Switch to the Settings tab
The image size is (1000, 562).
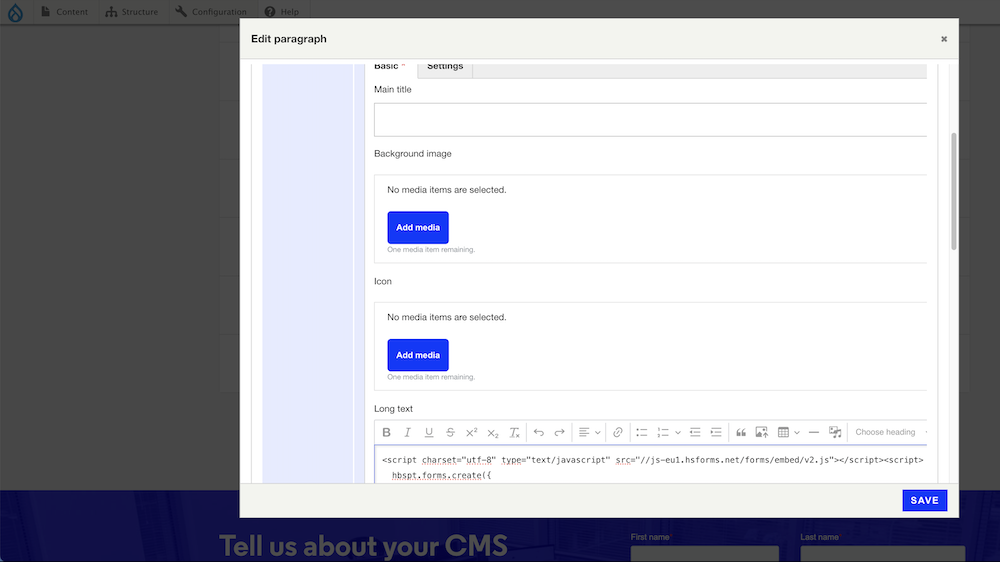pyautogui.click(x=445, y=68)
